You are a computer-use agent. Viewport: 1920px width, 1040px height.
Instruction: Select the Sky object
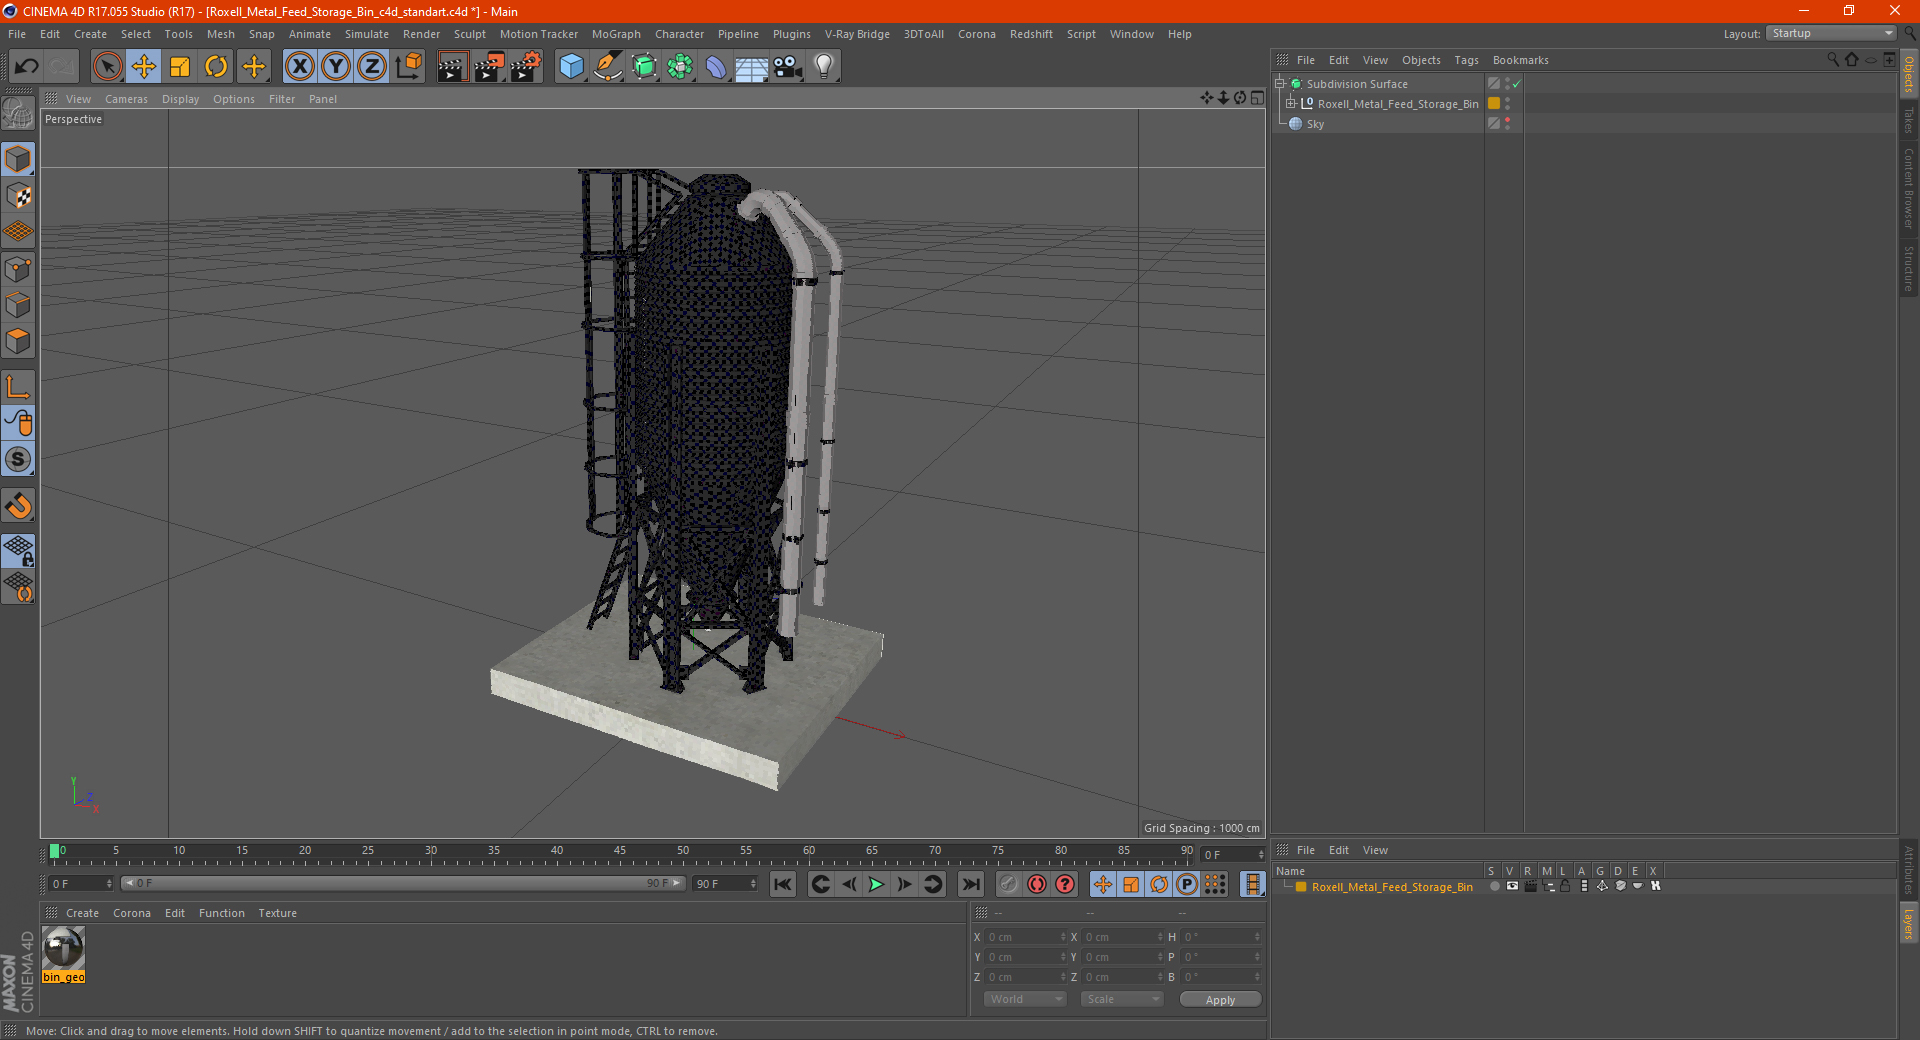point(1314,124)
